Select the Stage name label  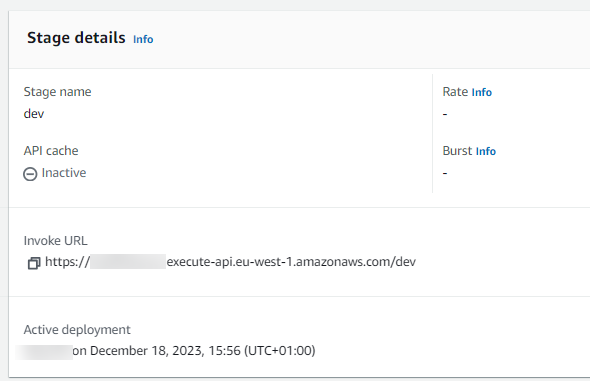58,92
